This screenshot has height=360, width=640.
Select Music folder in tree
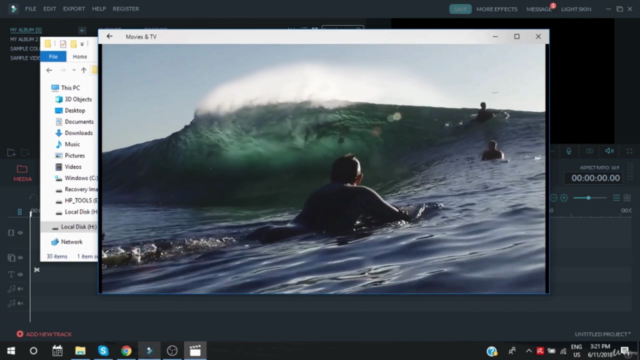[72, 144]
